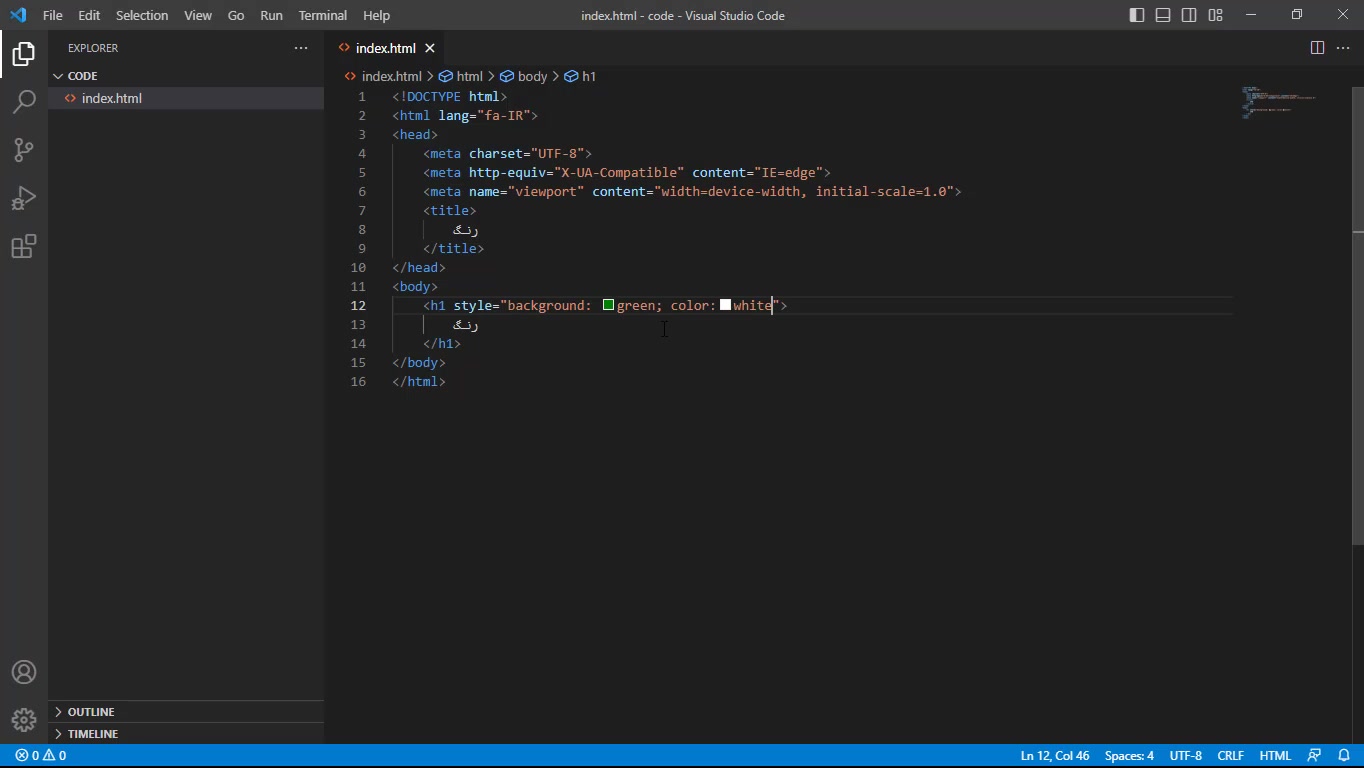1364x768 pixels.
Task: Open the Terminal menu
Action: pyautogui.click(x=322, y=15)
